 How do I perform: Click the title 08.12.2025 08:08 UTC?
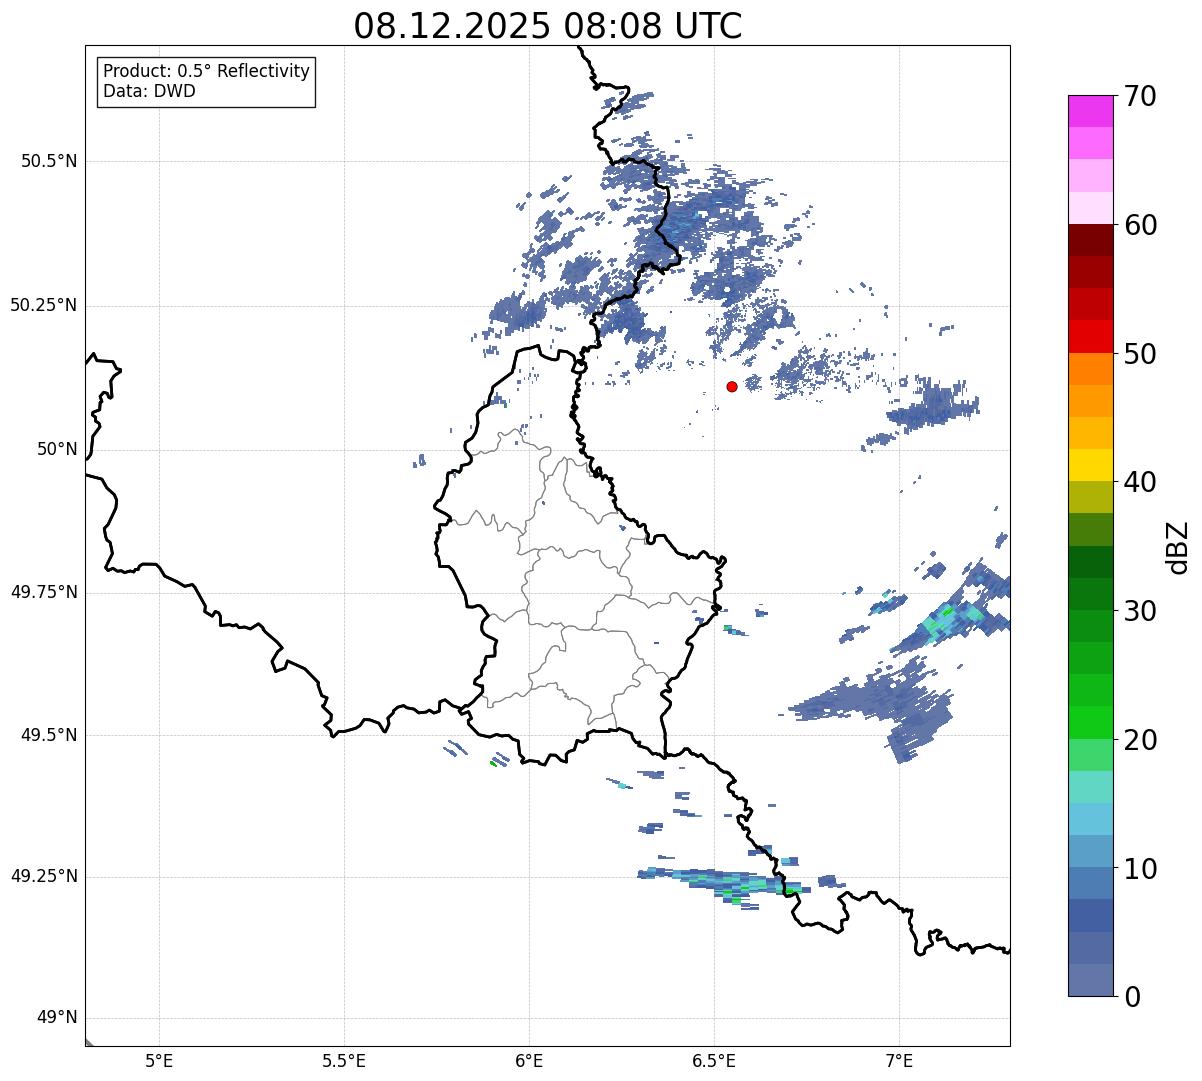tap(548, 26)
